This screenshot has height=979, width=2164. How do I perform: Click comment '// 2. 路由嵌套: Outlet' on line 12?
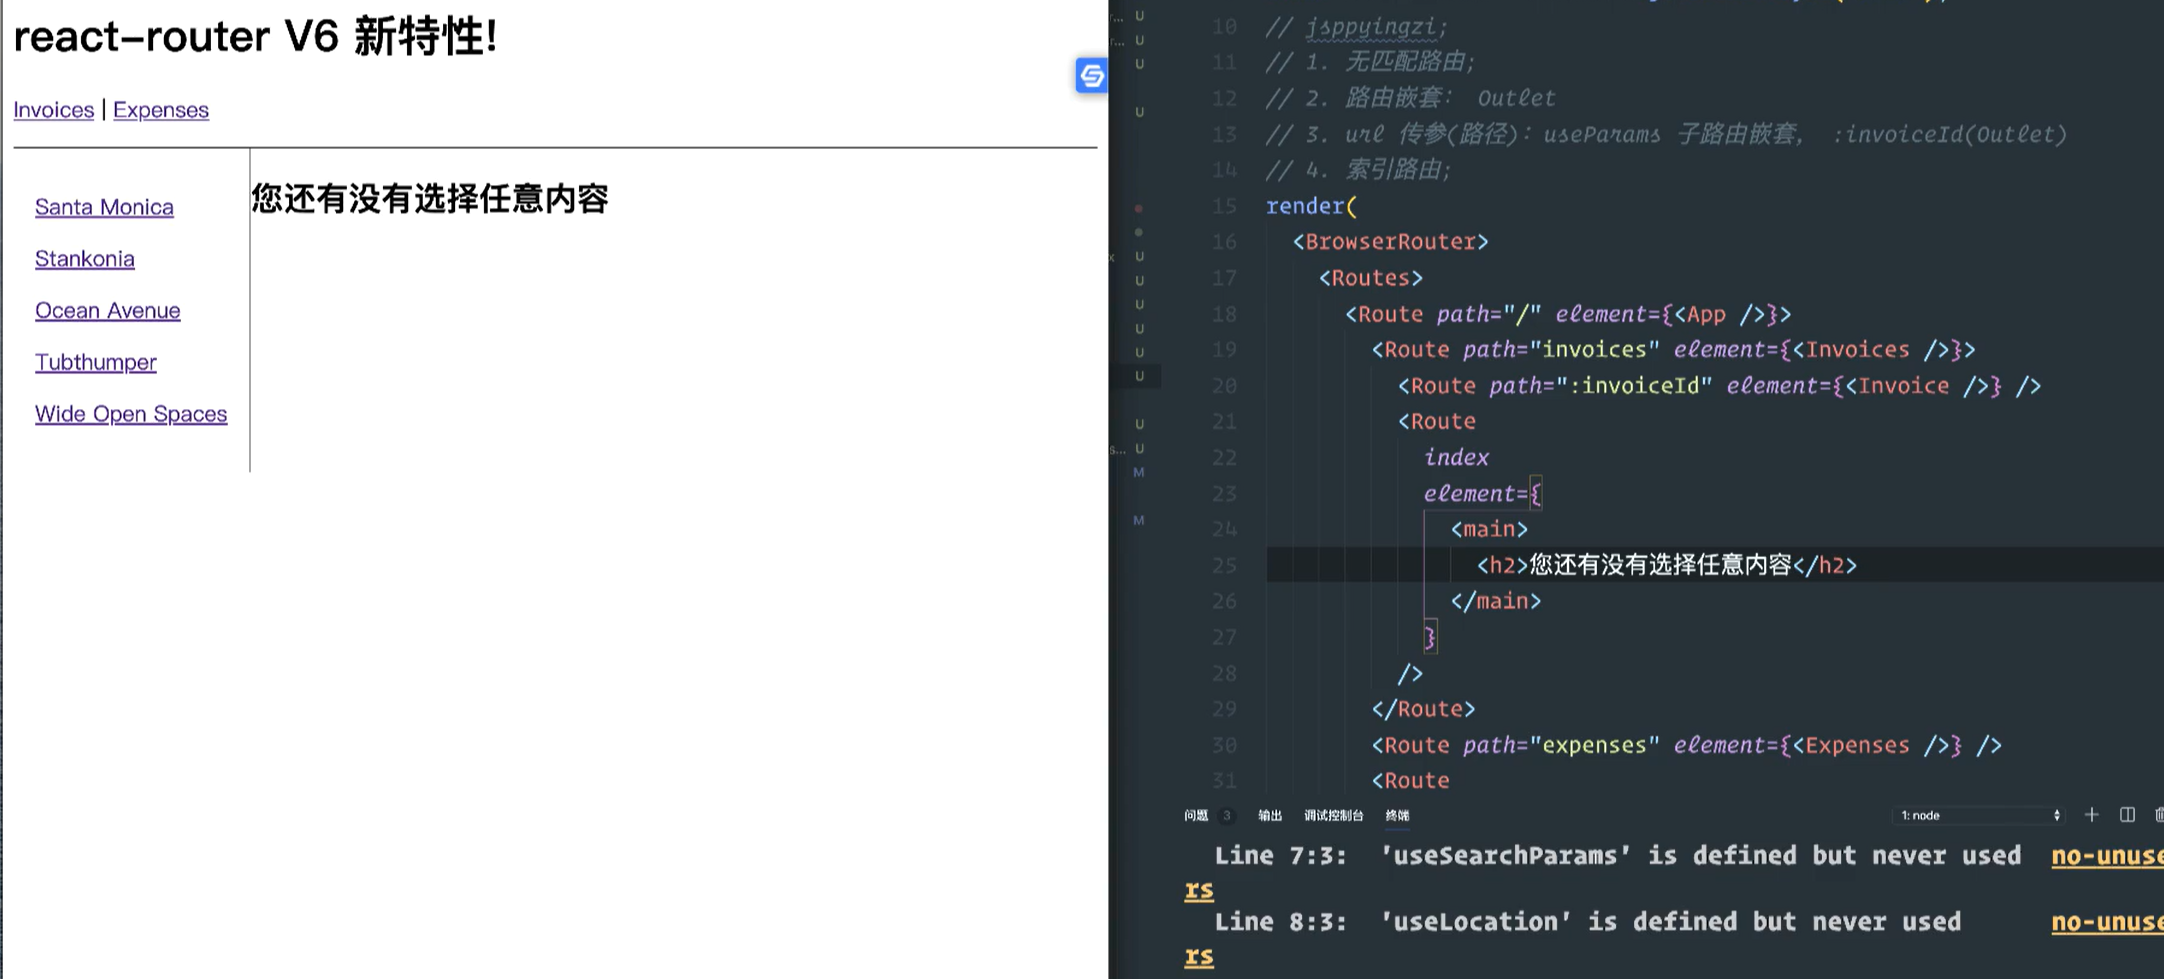click(x=1410, y=98)
